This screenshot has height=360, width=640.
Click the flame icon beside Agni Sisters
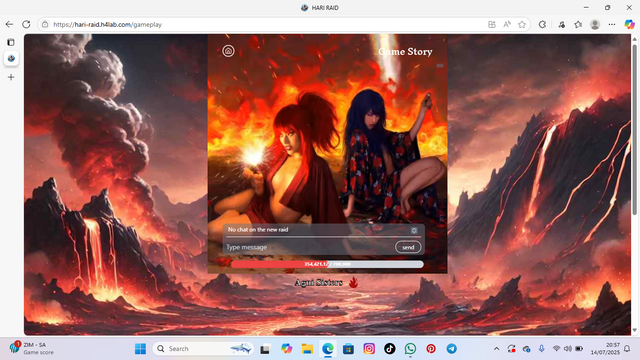click(x=353, y=282)
